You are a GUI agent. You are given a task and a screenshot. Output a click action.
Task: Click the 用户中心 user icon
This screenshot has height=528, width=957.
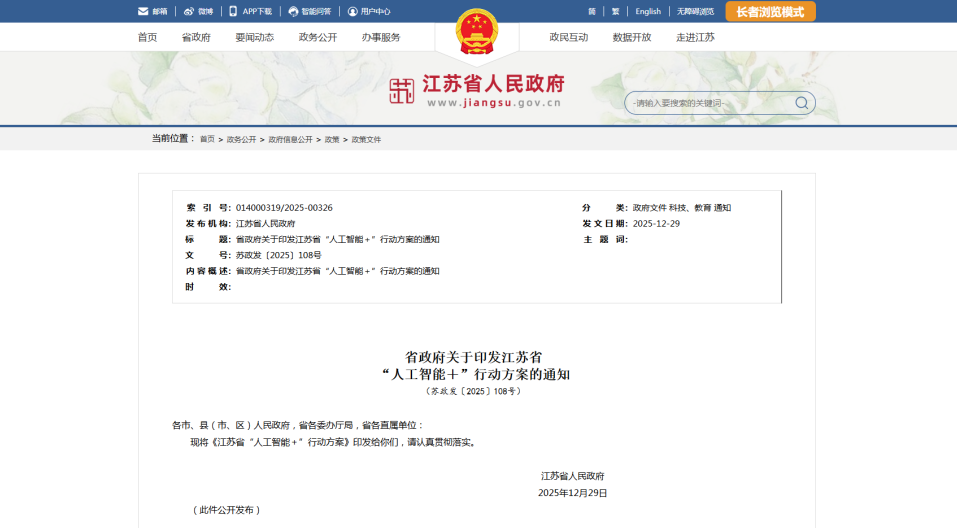(352, 11)
